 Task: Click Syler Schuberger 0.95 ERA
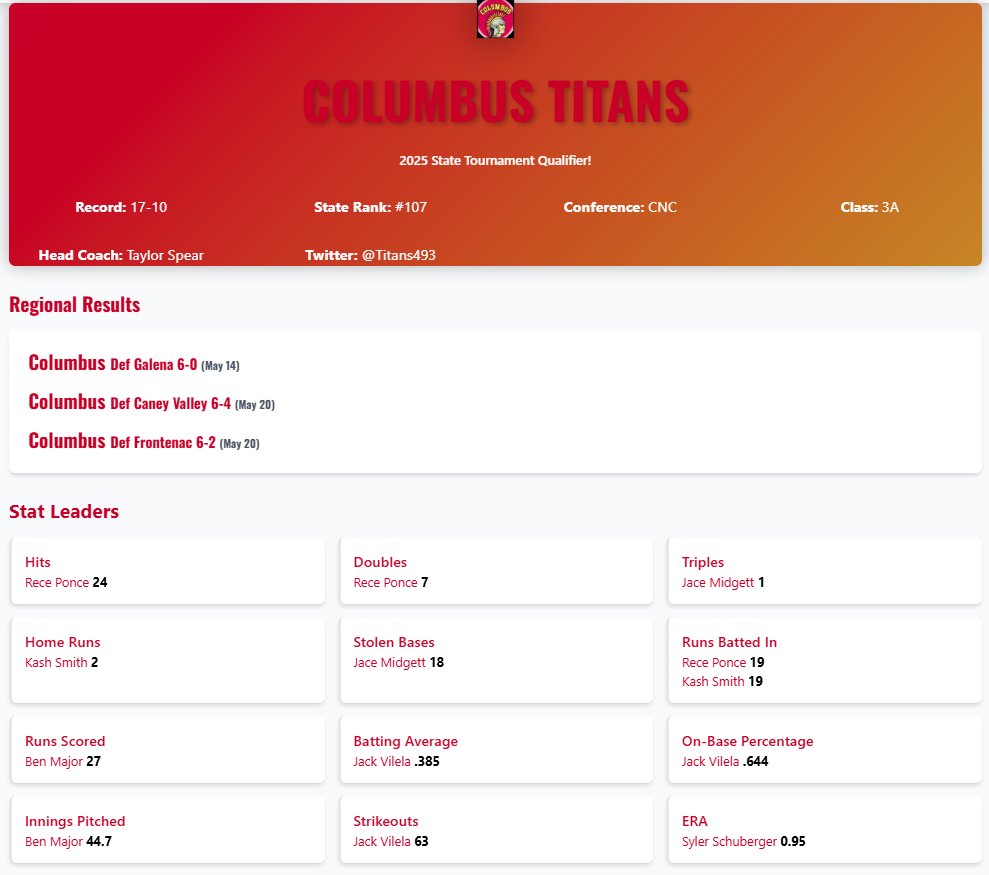[x=744, y=842]
